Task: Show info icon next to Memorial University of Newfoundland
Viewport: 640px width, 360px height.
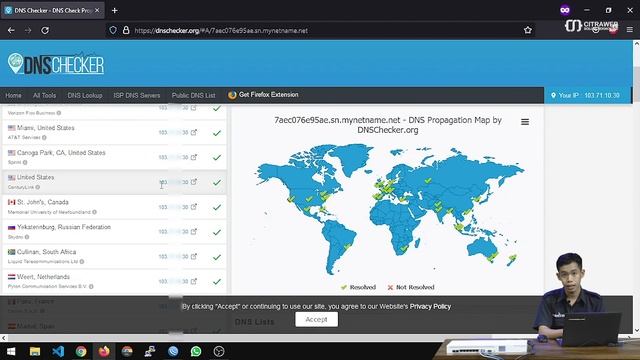Action: point(94,212)
